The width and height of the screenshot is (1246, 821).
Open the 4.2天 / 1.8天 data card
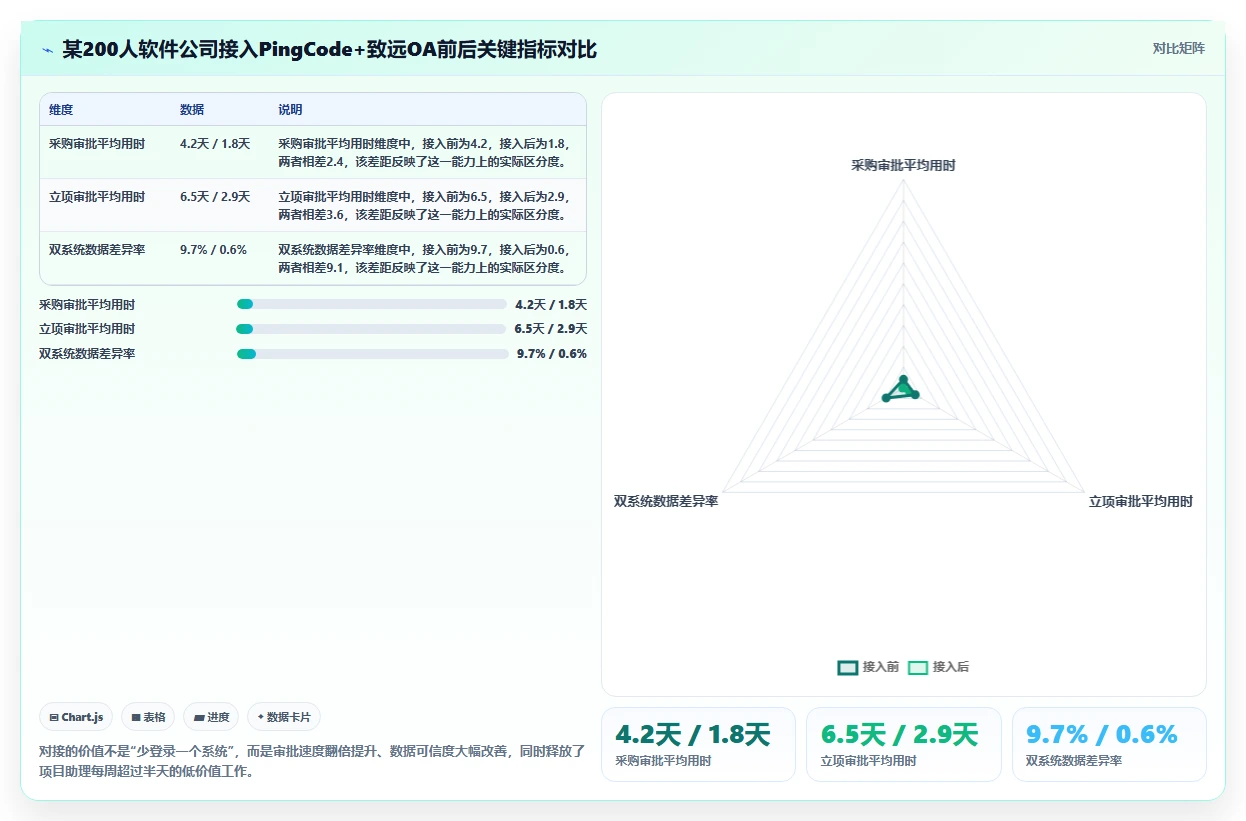(698, 744)
